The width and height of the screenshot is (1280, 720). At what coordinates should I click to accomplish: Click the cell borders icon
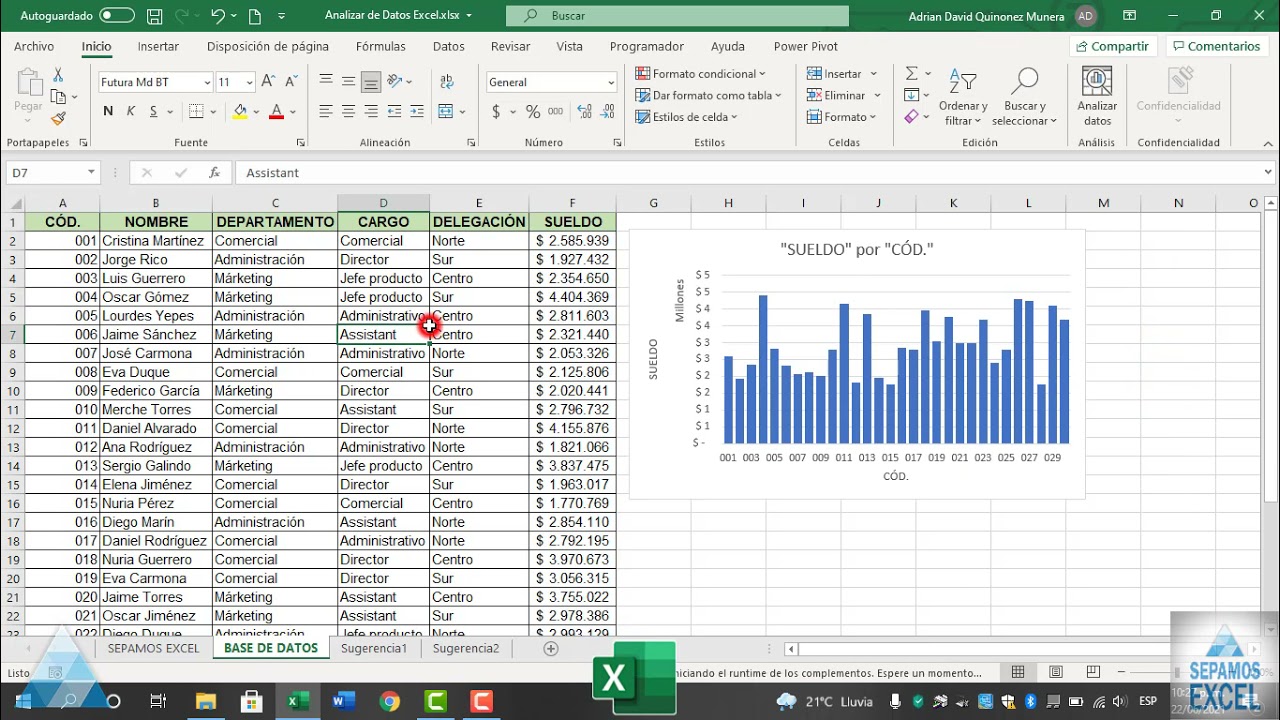(x=196, y=111)
